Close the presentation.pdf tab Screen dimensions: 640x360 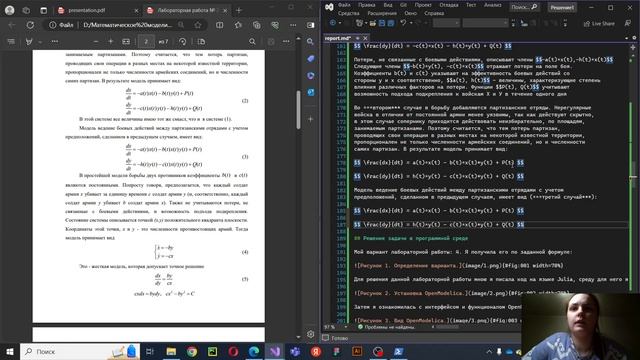click(x=136, y=11)
